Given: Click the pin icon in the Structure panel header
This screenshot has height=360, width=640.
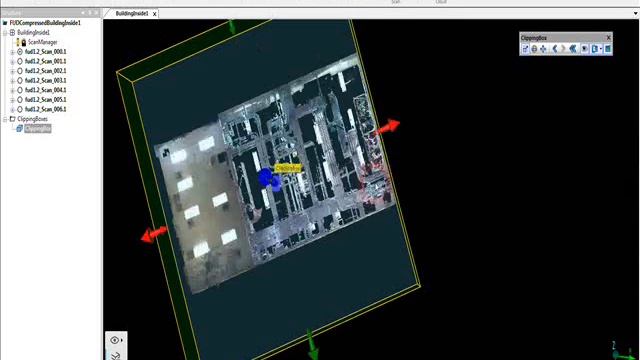Looking at the screenshot, I should point(90,13).
